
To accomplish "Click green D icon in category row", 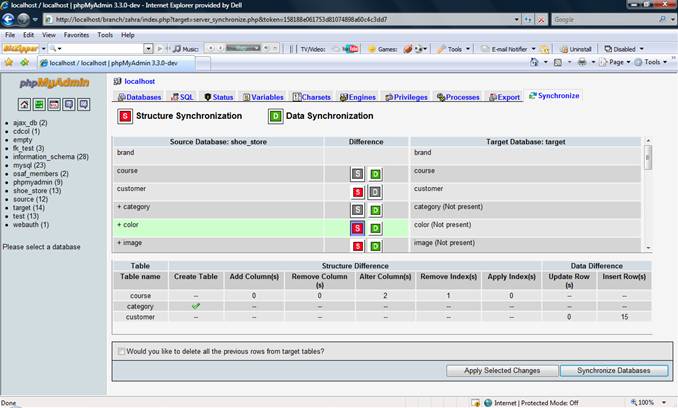I will coord(375,209).
